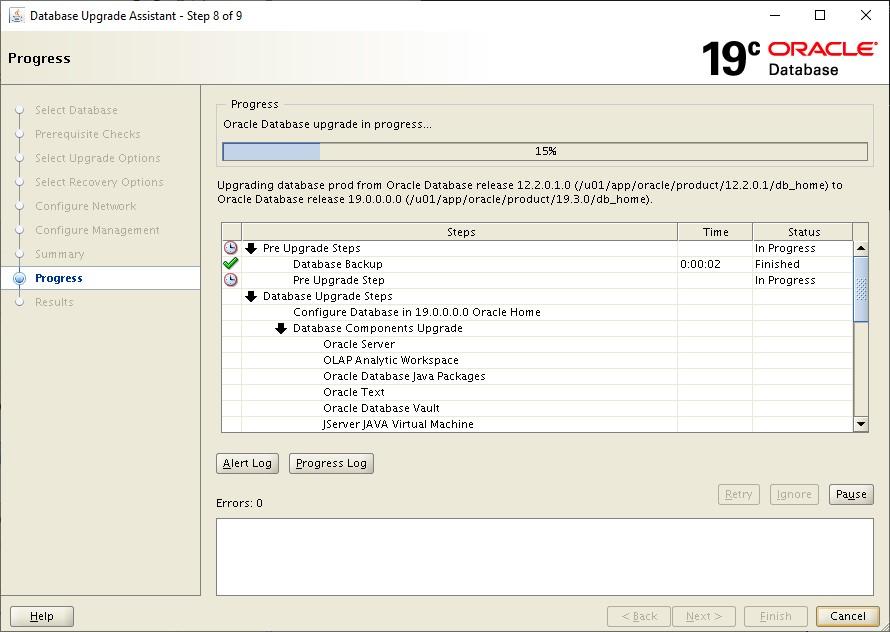Pause the database upgrade
The image size is (890, 632).
tap(850, 494)
